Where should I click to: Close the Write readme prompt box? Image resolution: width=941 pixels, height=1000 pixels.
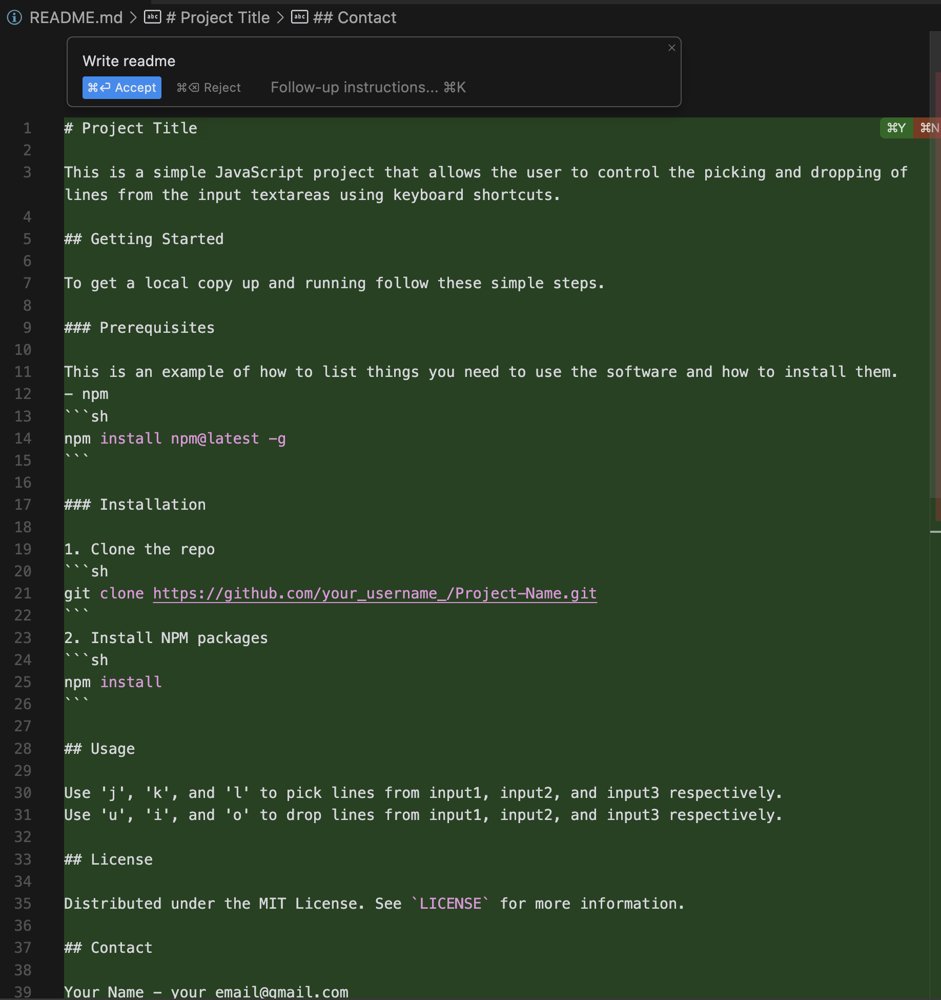pyautogui.click(x=672, y=48)
